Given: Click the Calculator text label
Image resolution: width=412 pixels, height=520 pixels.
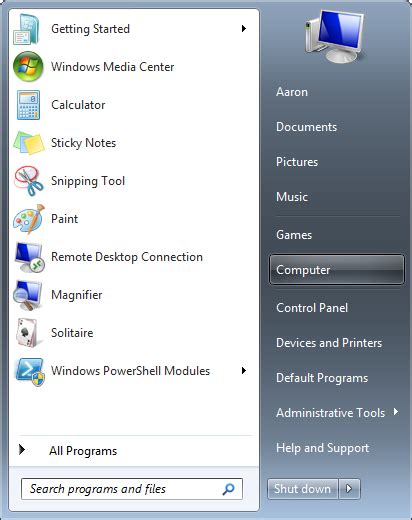Looking at the screenshot, I should 78,105.
